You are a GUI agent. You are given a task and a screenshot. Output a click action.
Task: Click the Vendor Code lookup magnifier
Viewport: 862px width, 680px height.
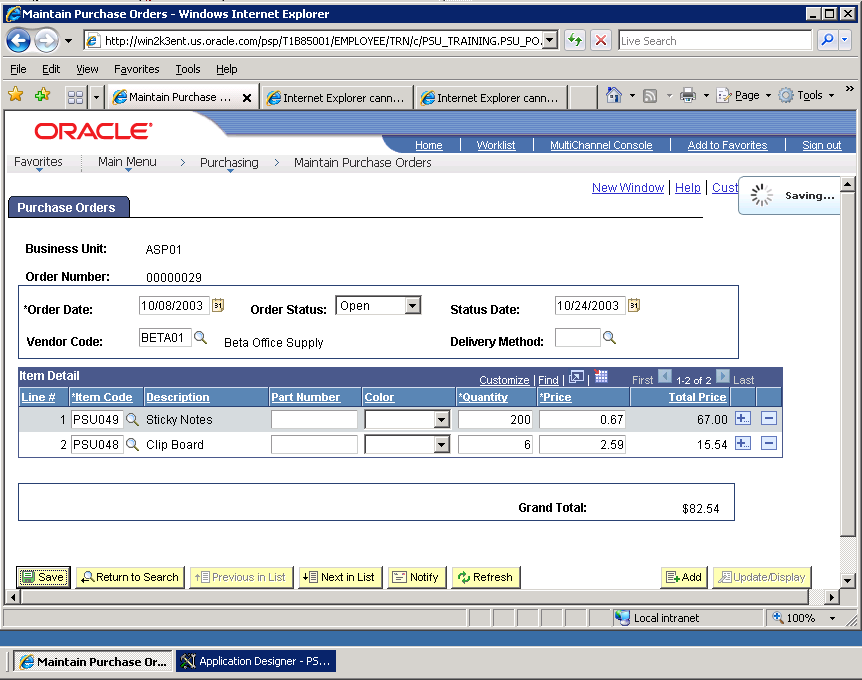(x=200, y=339)
